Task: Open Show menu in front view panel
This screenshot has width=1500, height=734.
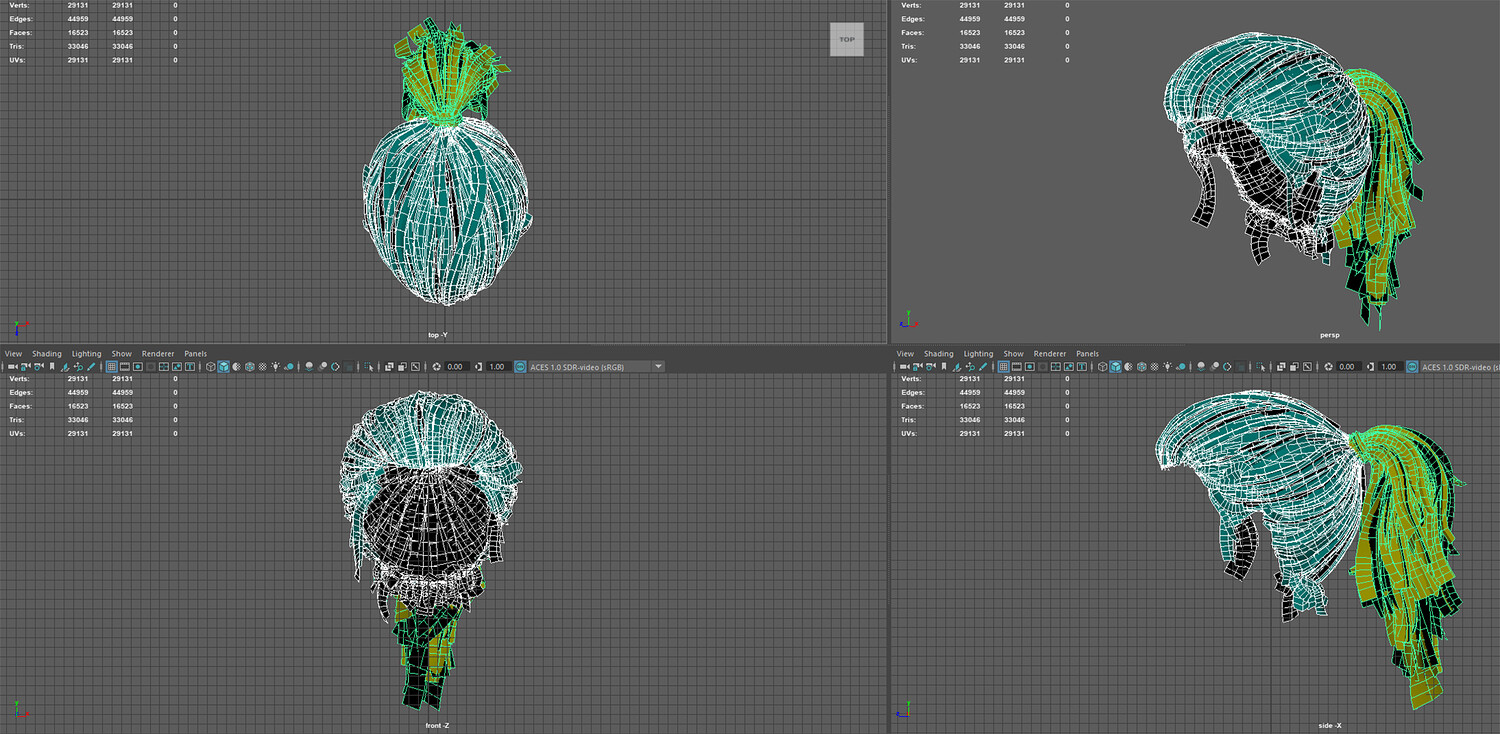Action: (x=121, y=354)
